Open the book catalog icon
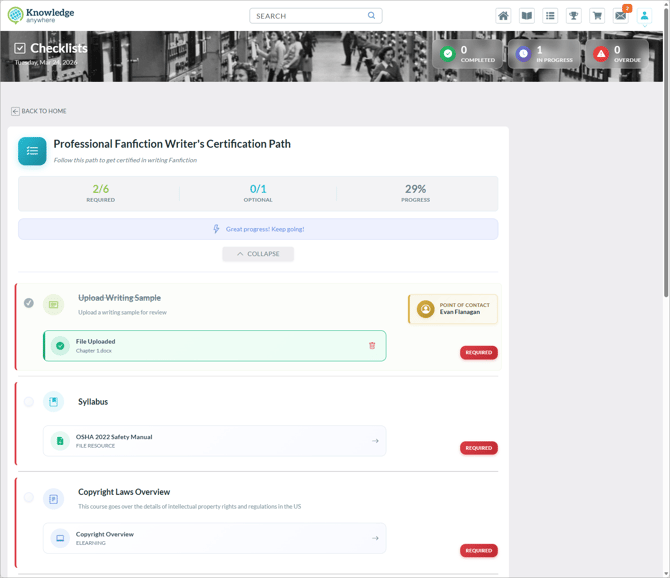670x578 pixels. tap(527, 16)
